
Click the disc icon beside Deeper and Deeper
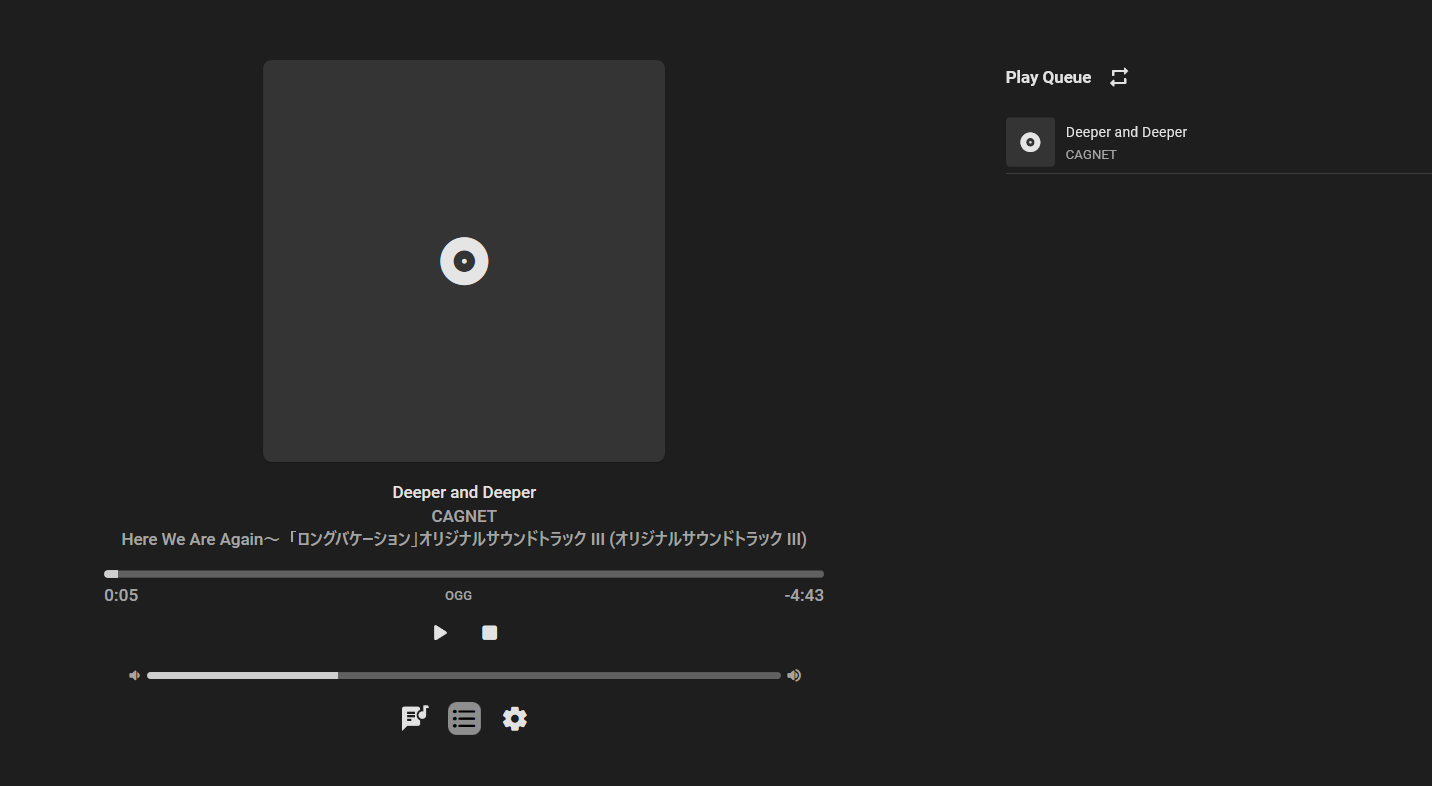pyautogui.click(x=1030, y=141)
